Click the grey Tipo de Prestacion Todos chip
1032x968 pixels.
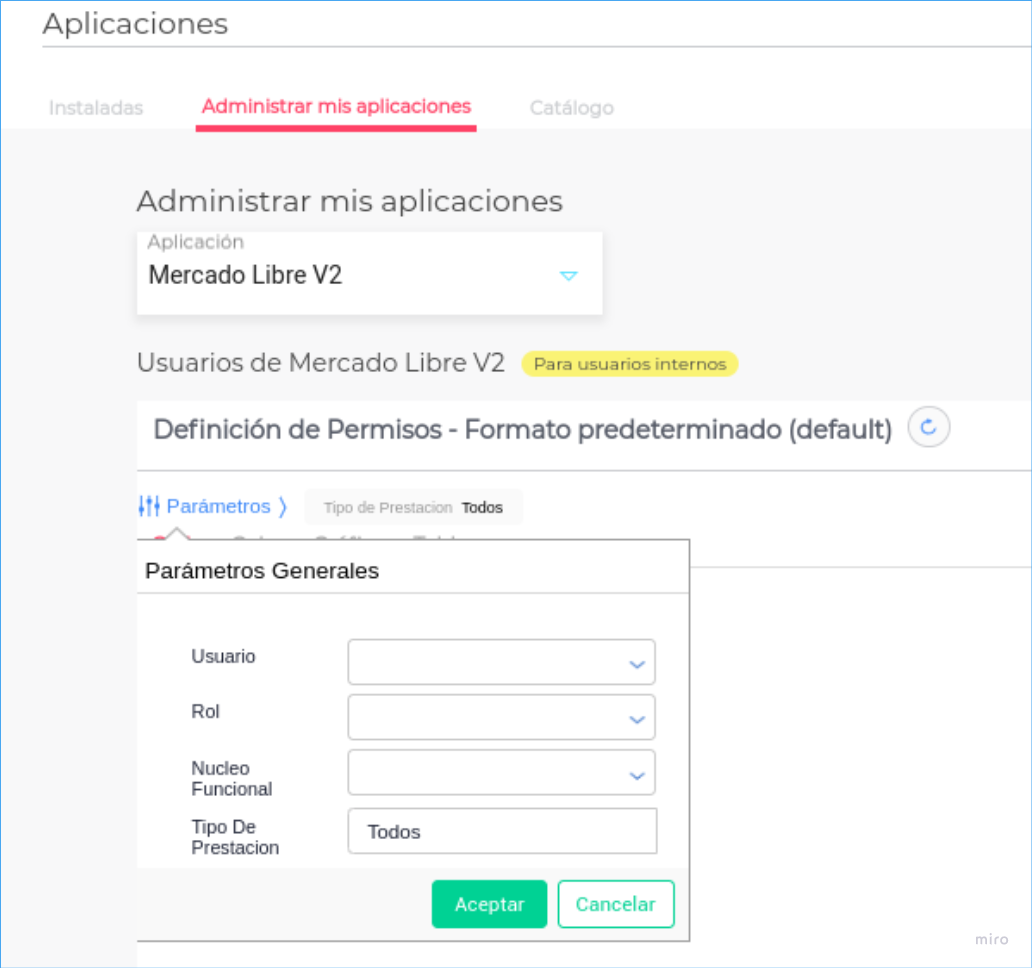[x=413, y=507]
